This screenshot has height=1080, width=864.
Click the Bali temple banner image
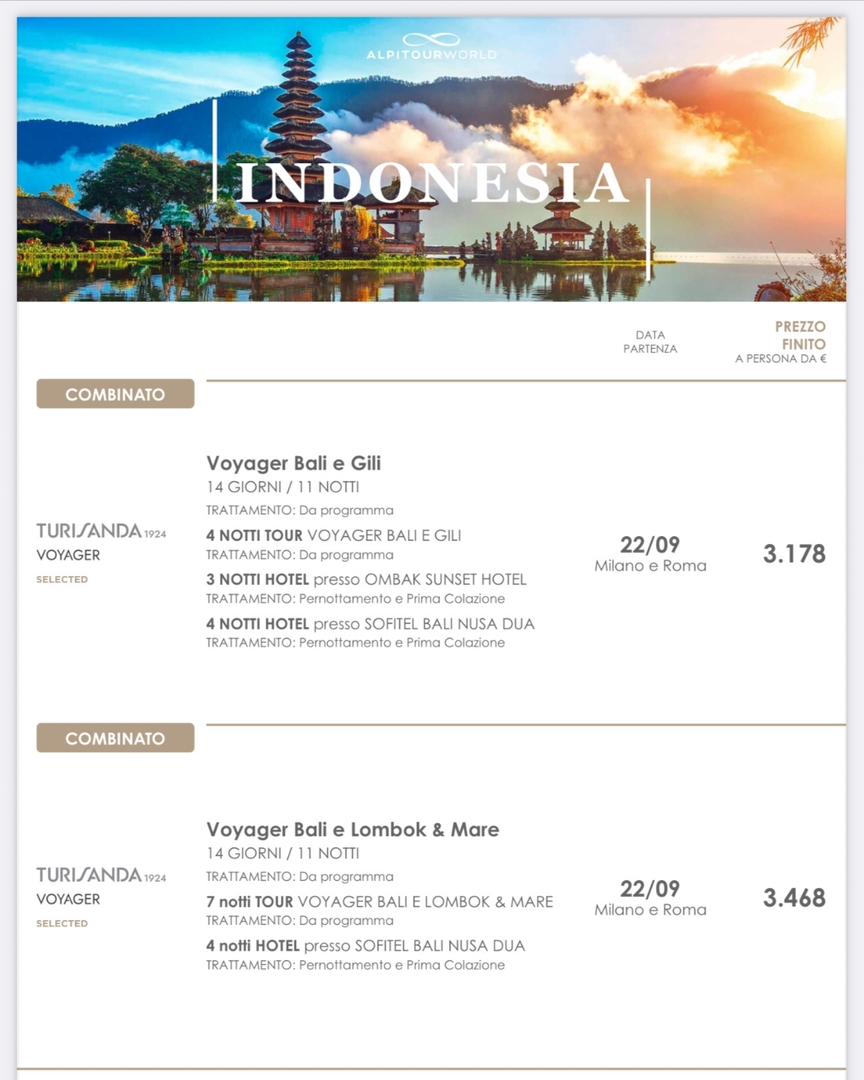[x=431, y=159]
